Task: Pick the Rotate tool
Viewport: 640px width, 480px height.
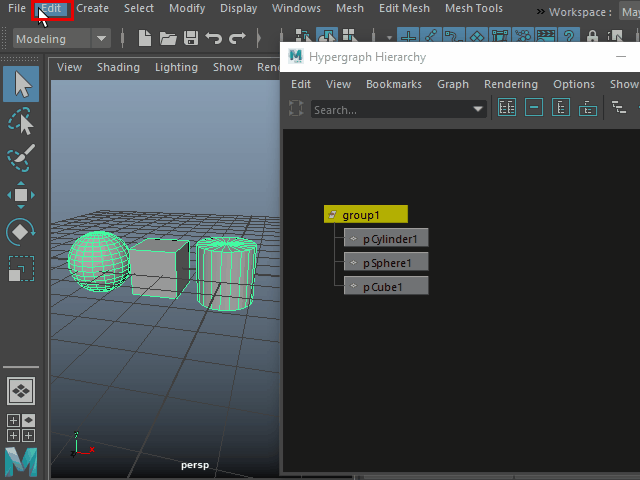Action: coord(21,232)
